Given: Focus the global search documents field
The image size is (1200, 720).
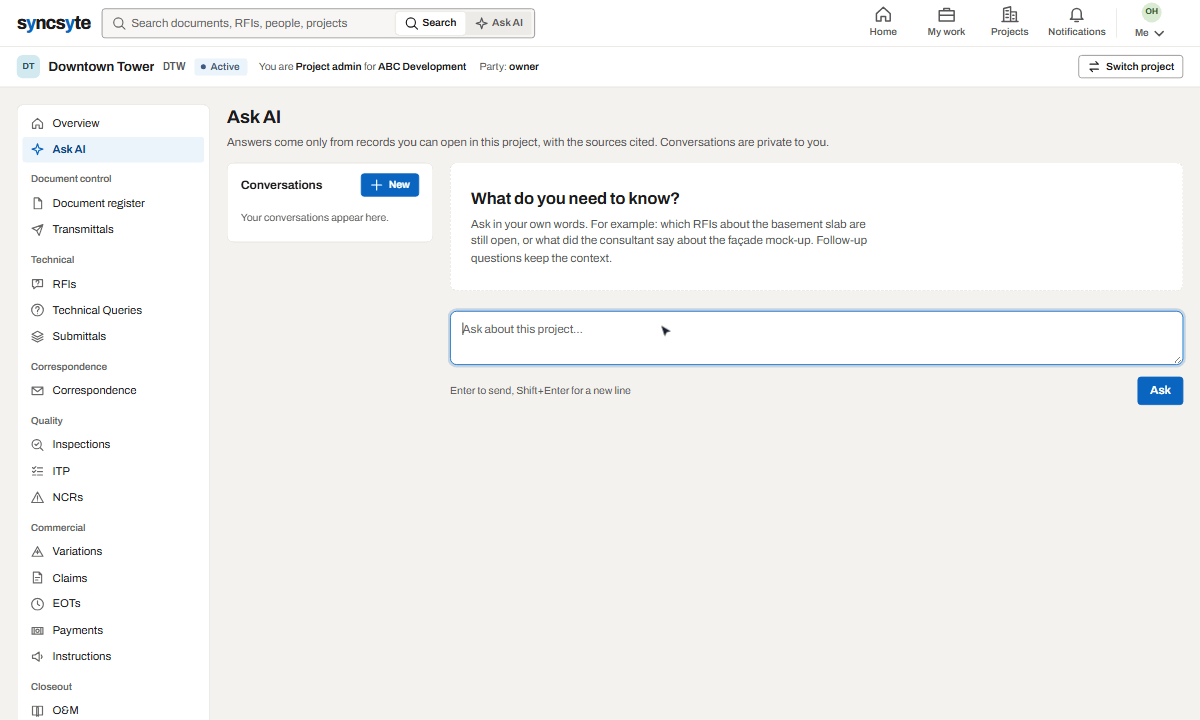Looking at the screenshot, I should 250,23.
